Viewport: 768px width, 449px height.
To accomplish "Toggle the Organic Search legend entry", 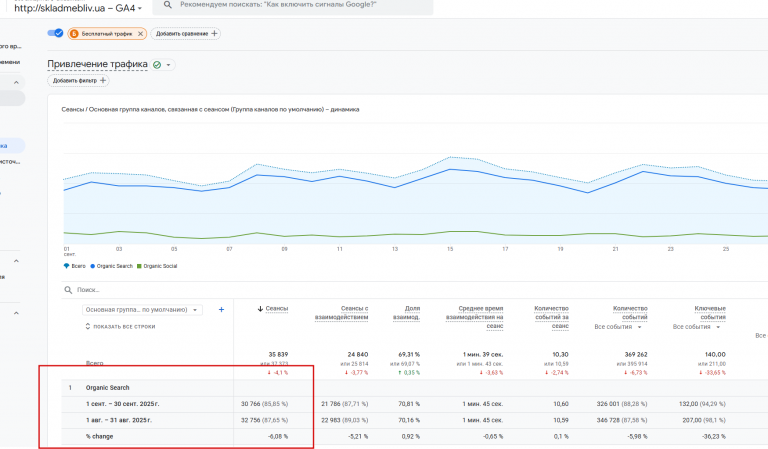I will [x=112, y=266].
